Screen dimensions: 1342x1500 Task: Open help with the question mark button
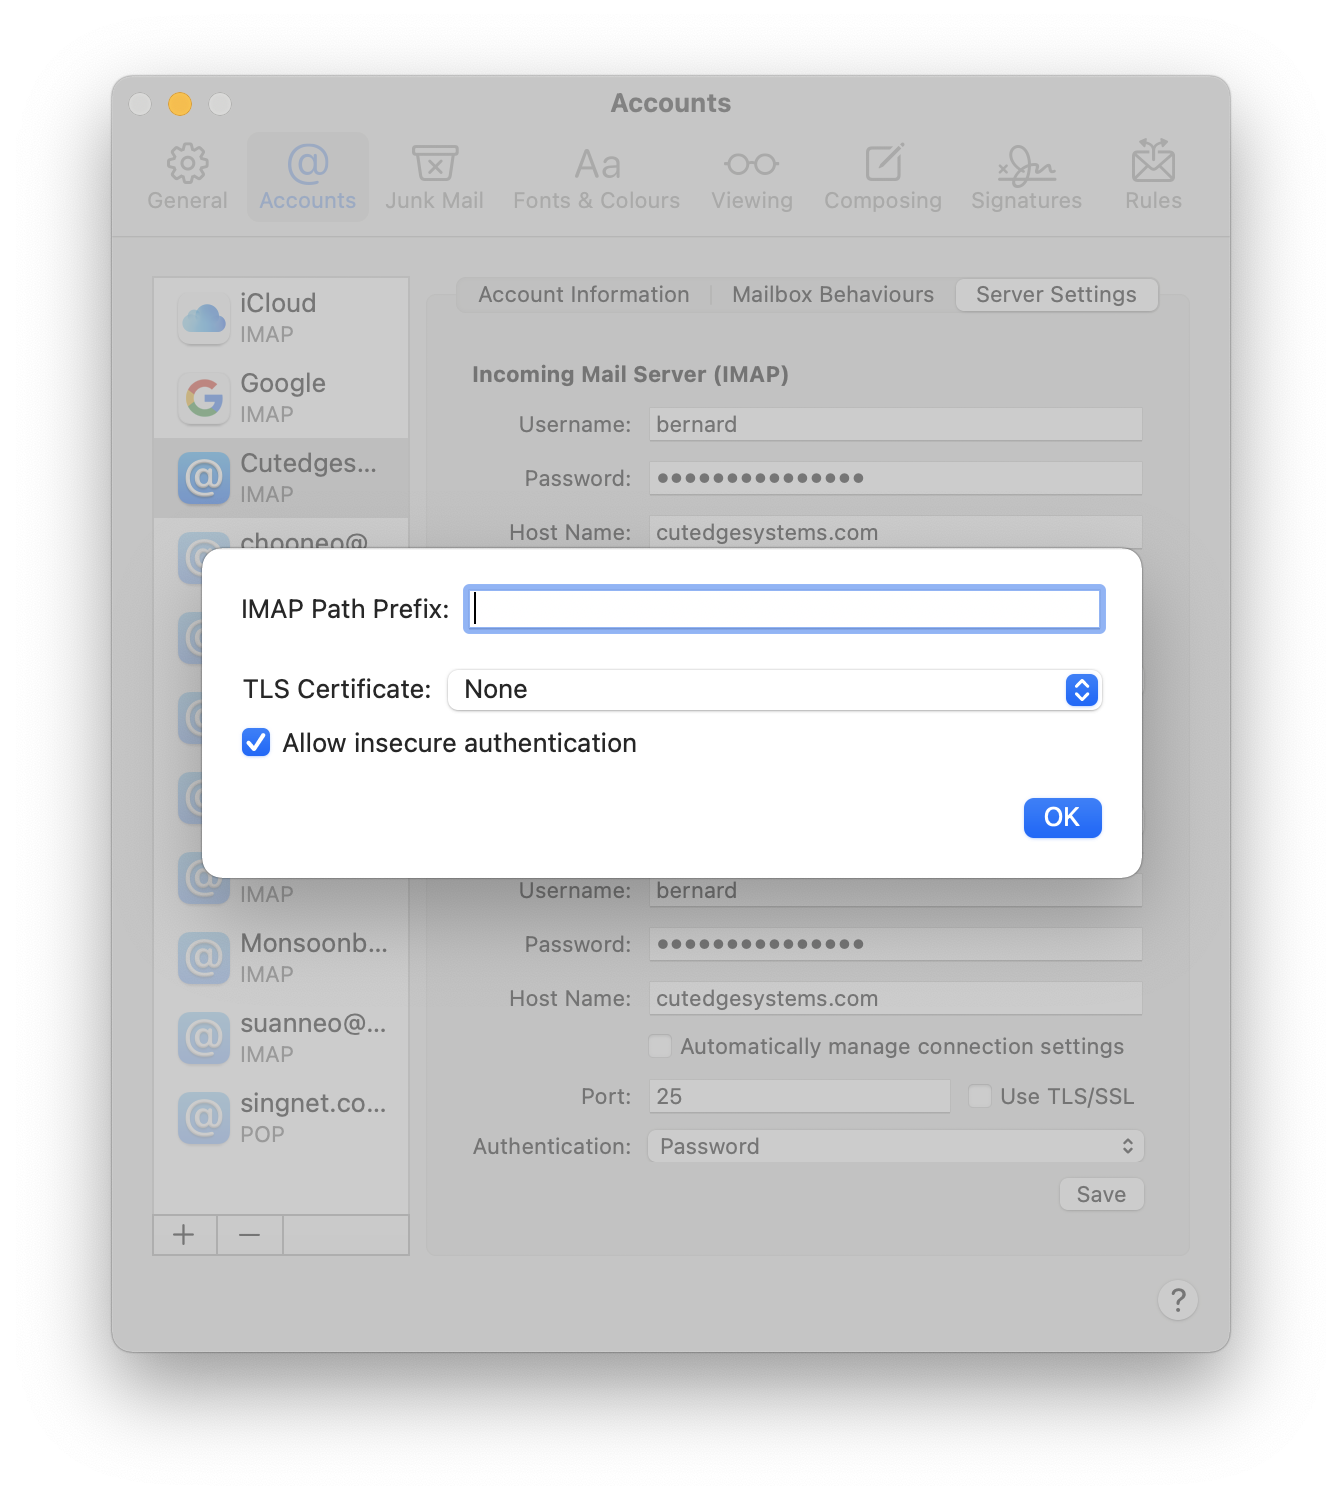[1178, 1300]
